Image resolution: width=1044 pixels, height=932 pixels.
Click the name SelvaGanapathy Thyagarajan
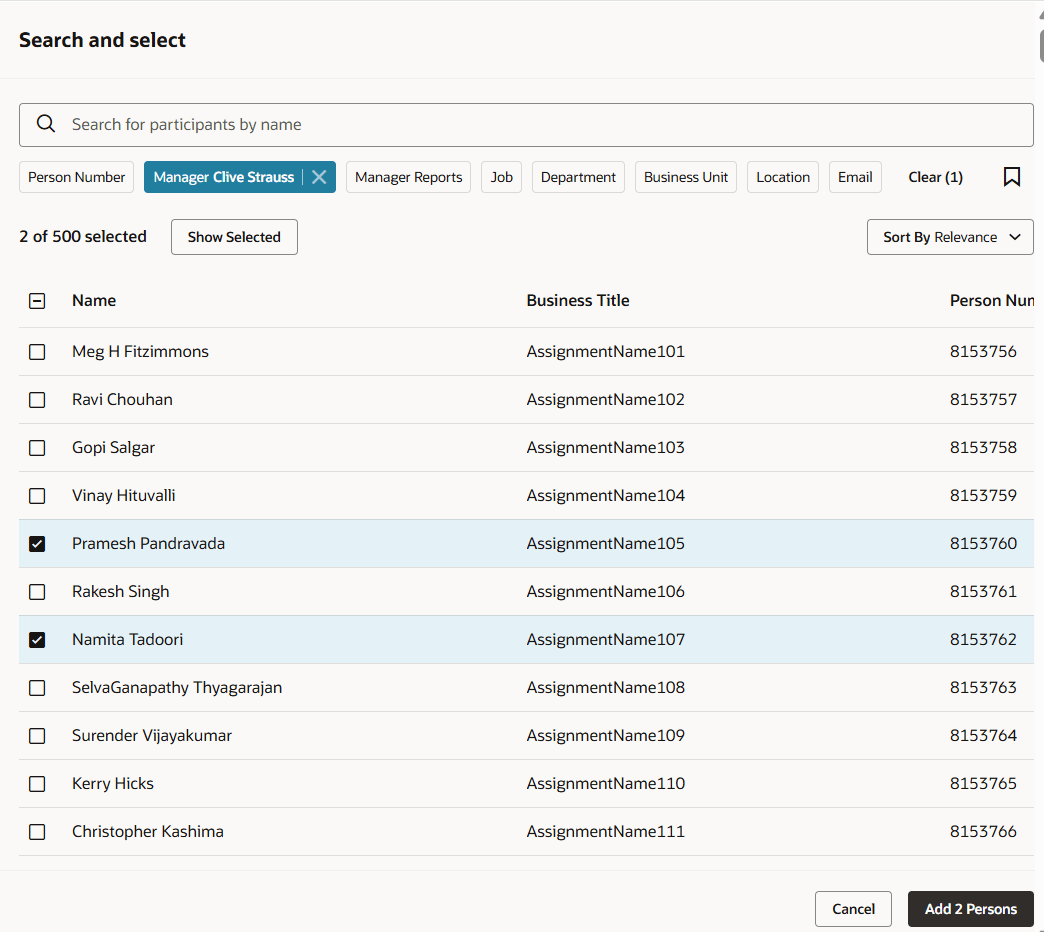click(x=177, y=687)
